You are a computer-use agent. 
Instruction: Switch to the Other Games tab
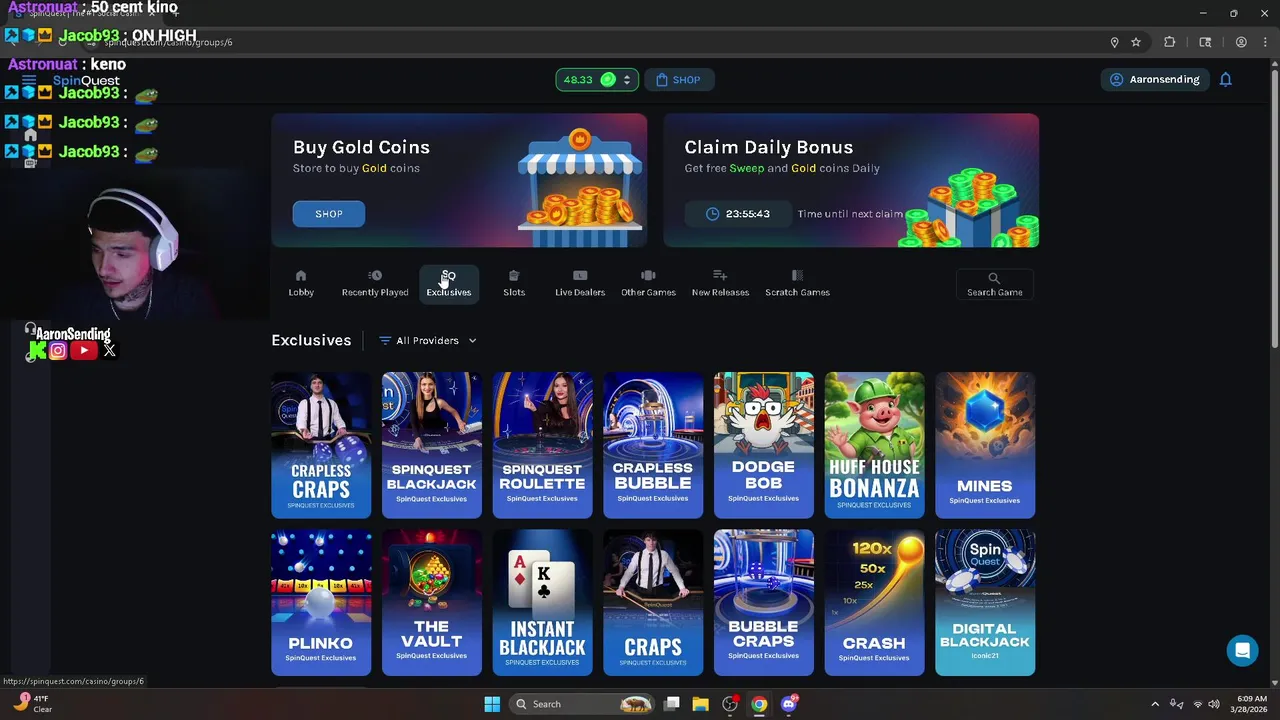pos(648,283)
